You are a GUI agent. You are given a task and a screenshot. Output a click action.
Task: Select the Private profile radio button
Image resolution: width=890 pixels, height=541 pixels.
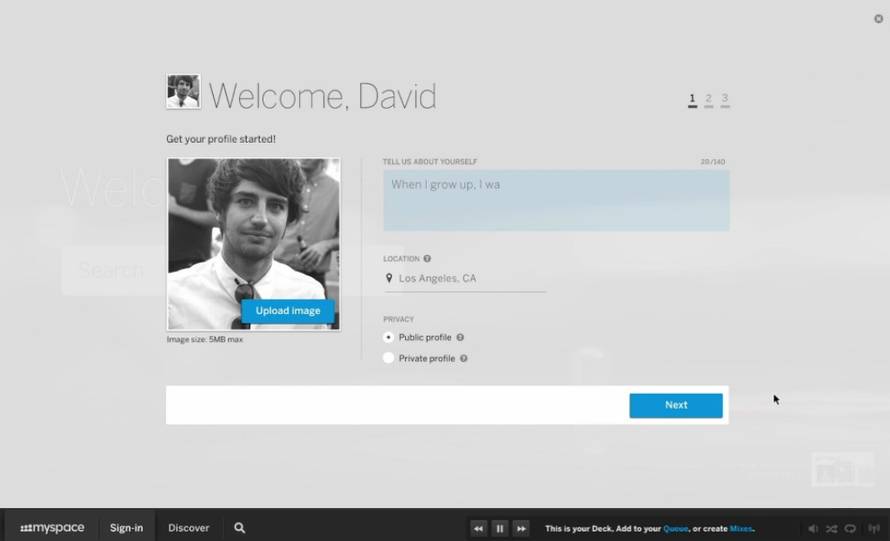click(x=388, y=358)
